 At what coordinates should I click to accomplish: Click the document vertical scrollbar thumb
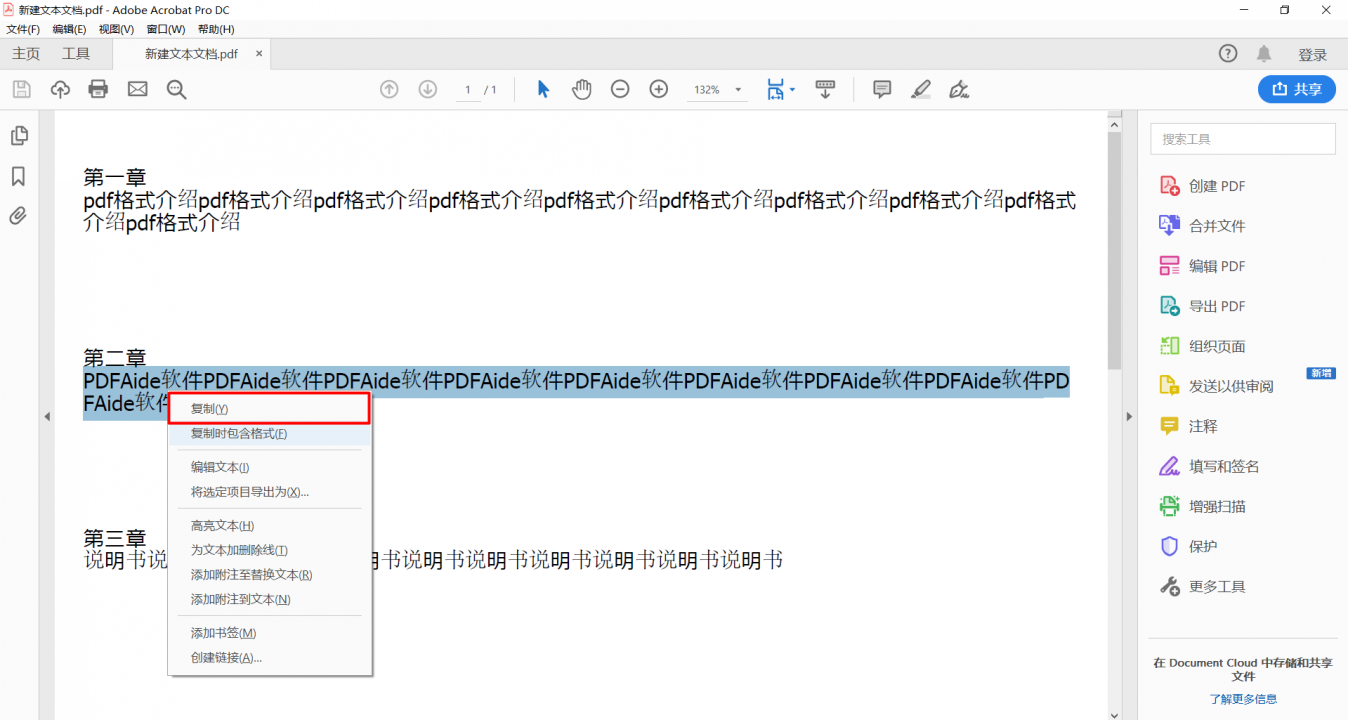(1114, 250)
